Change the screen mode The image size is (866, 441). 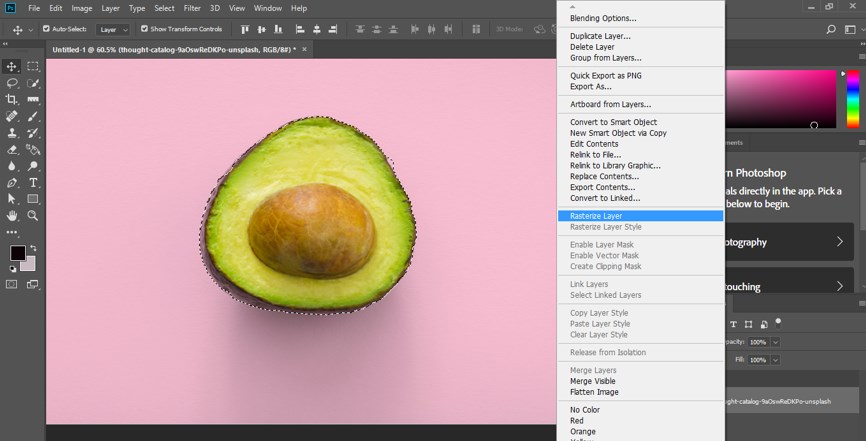[33, 284]
